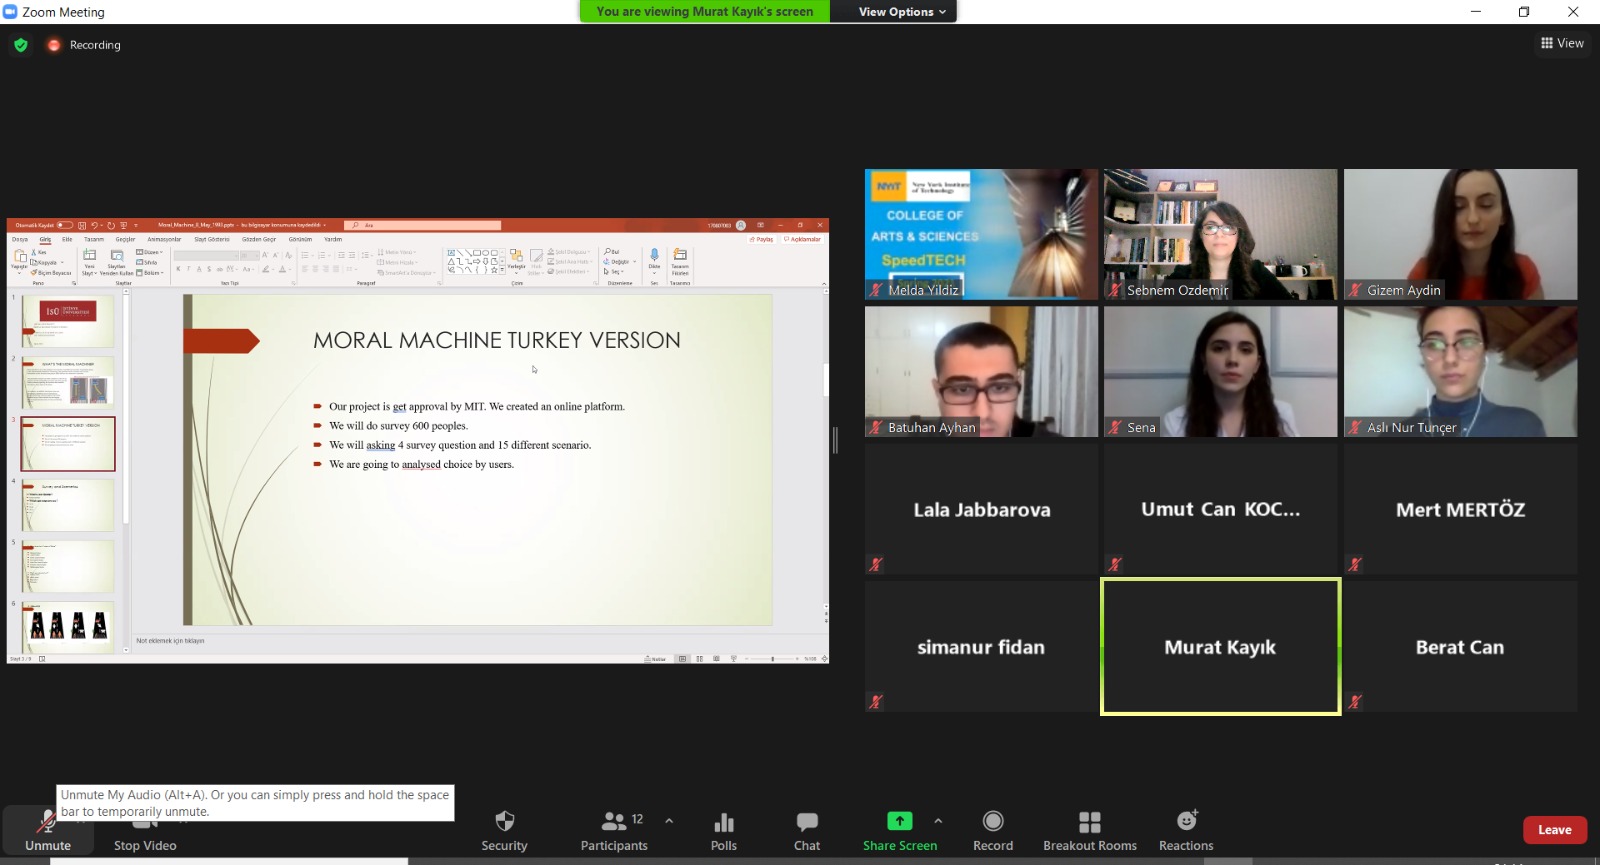1600x865 pixels.
Task: Expand the Share Screen options arrow
Action: (938, 821)
